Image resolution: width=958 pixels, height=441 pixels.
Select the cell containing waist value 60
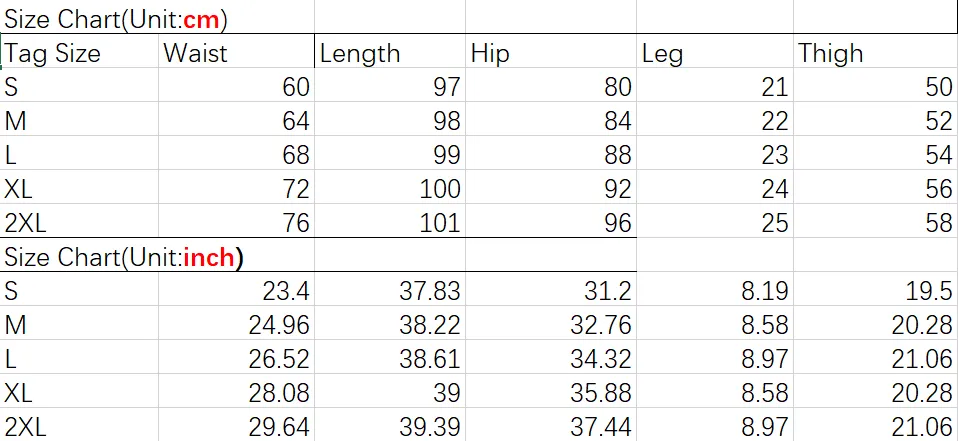click(236, 85)
